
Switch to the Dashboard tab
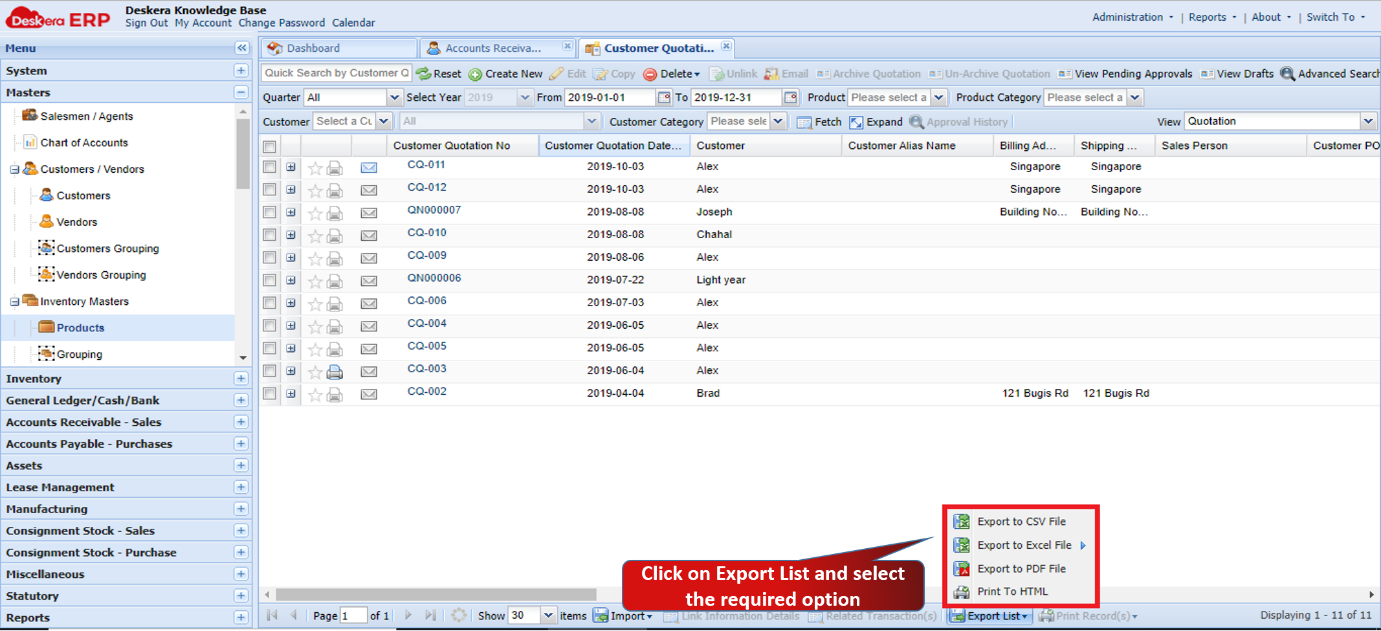pyautogui.click(x=338, y=48)
